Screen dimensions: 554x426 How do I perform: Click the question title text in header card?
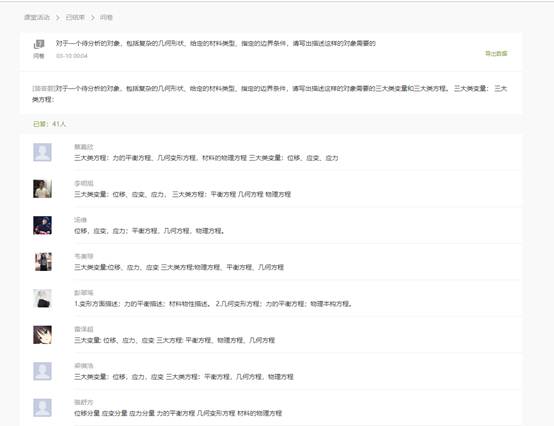(216, 43)
